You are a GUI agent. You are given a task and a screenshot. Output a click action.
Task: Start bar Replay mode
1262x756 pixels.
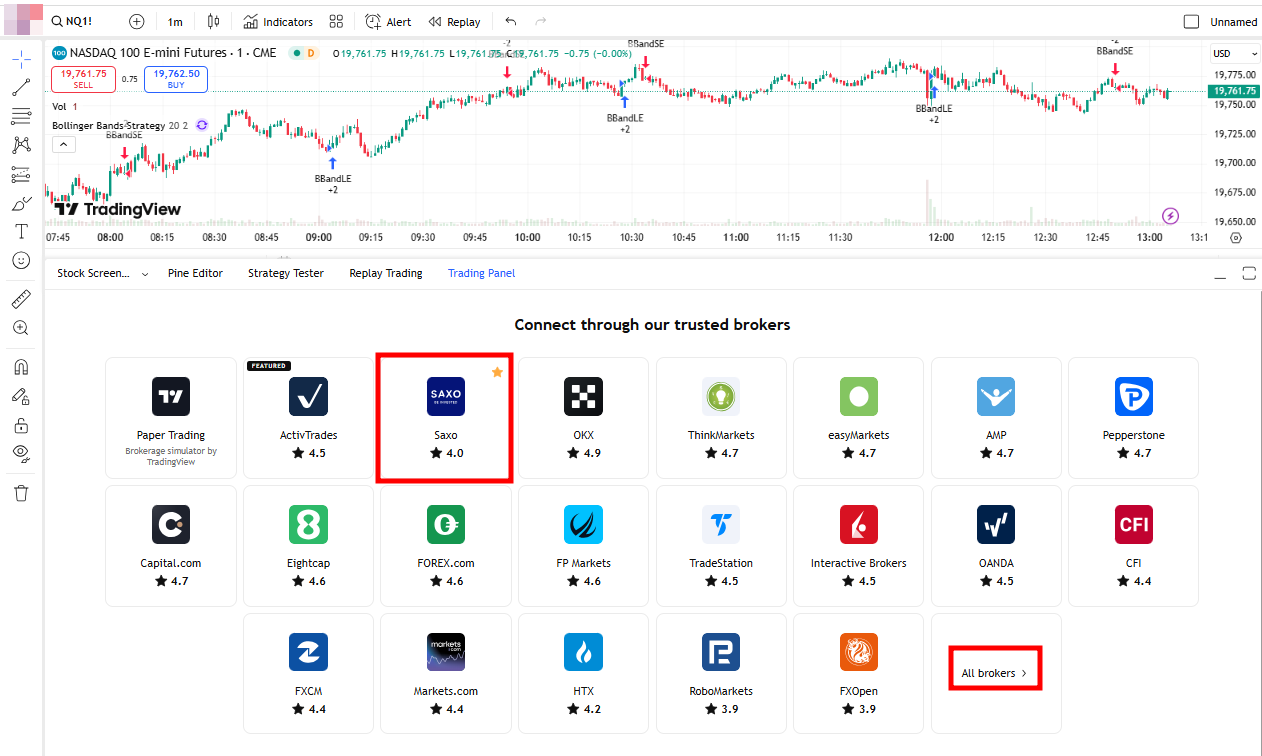point(454,21)
